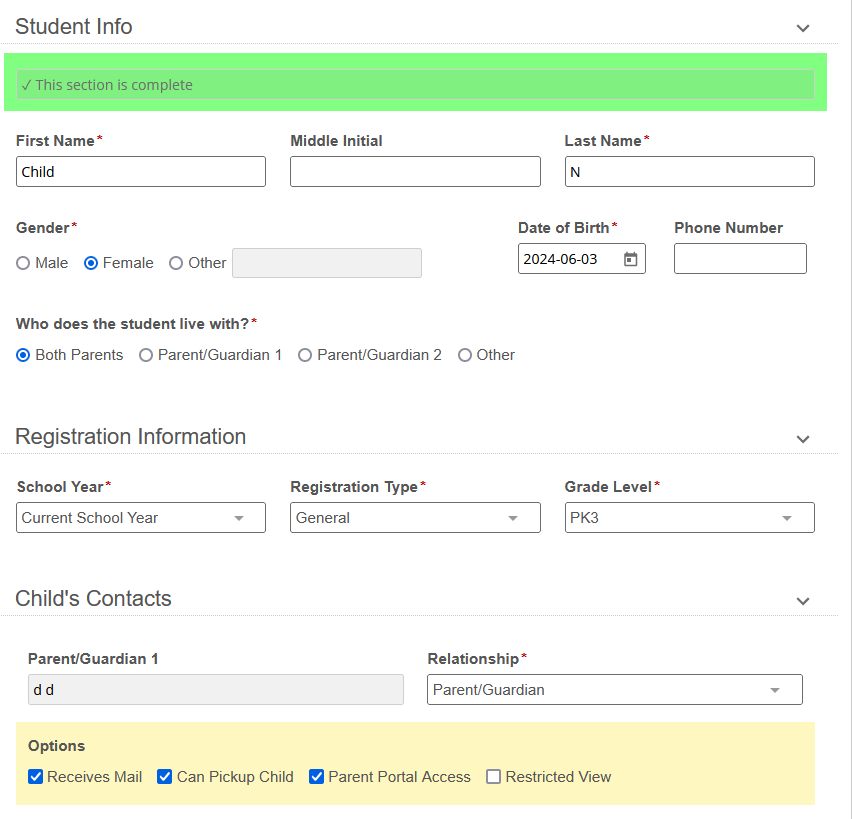The image size is (854, 819).
Task: Click the Phone Number field
Action: [x=739, y=259]
